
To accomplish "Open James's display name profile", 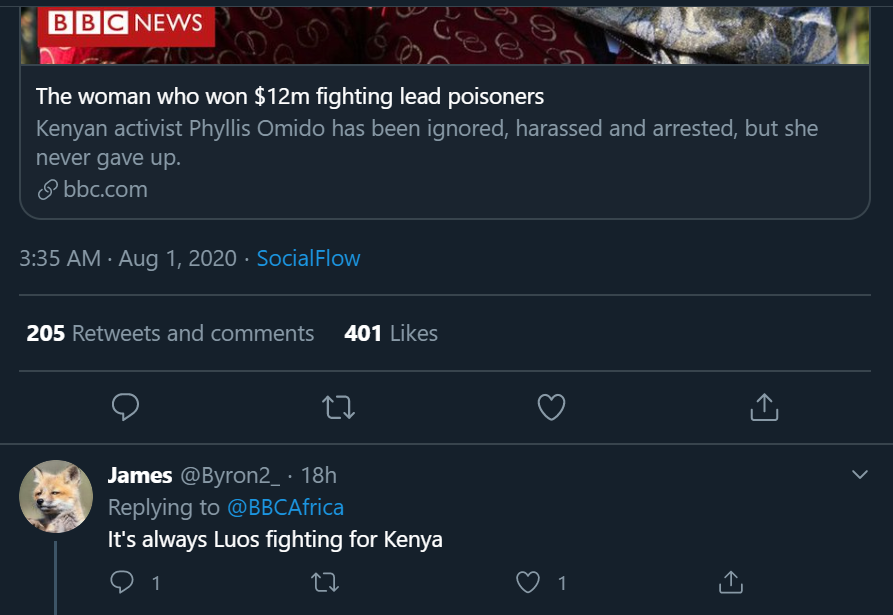I will pyautogui.click(x=140, y=475).
